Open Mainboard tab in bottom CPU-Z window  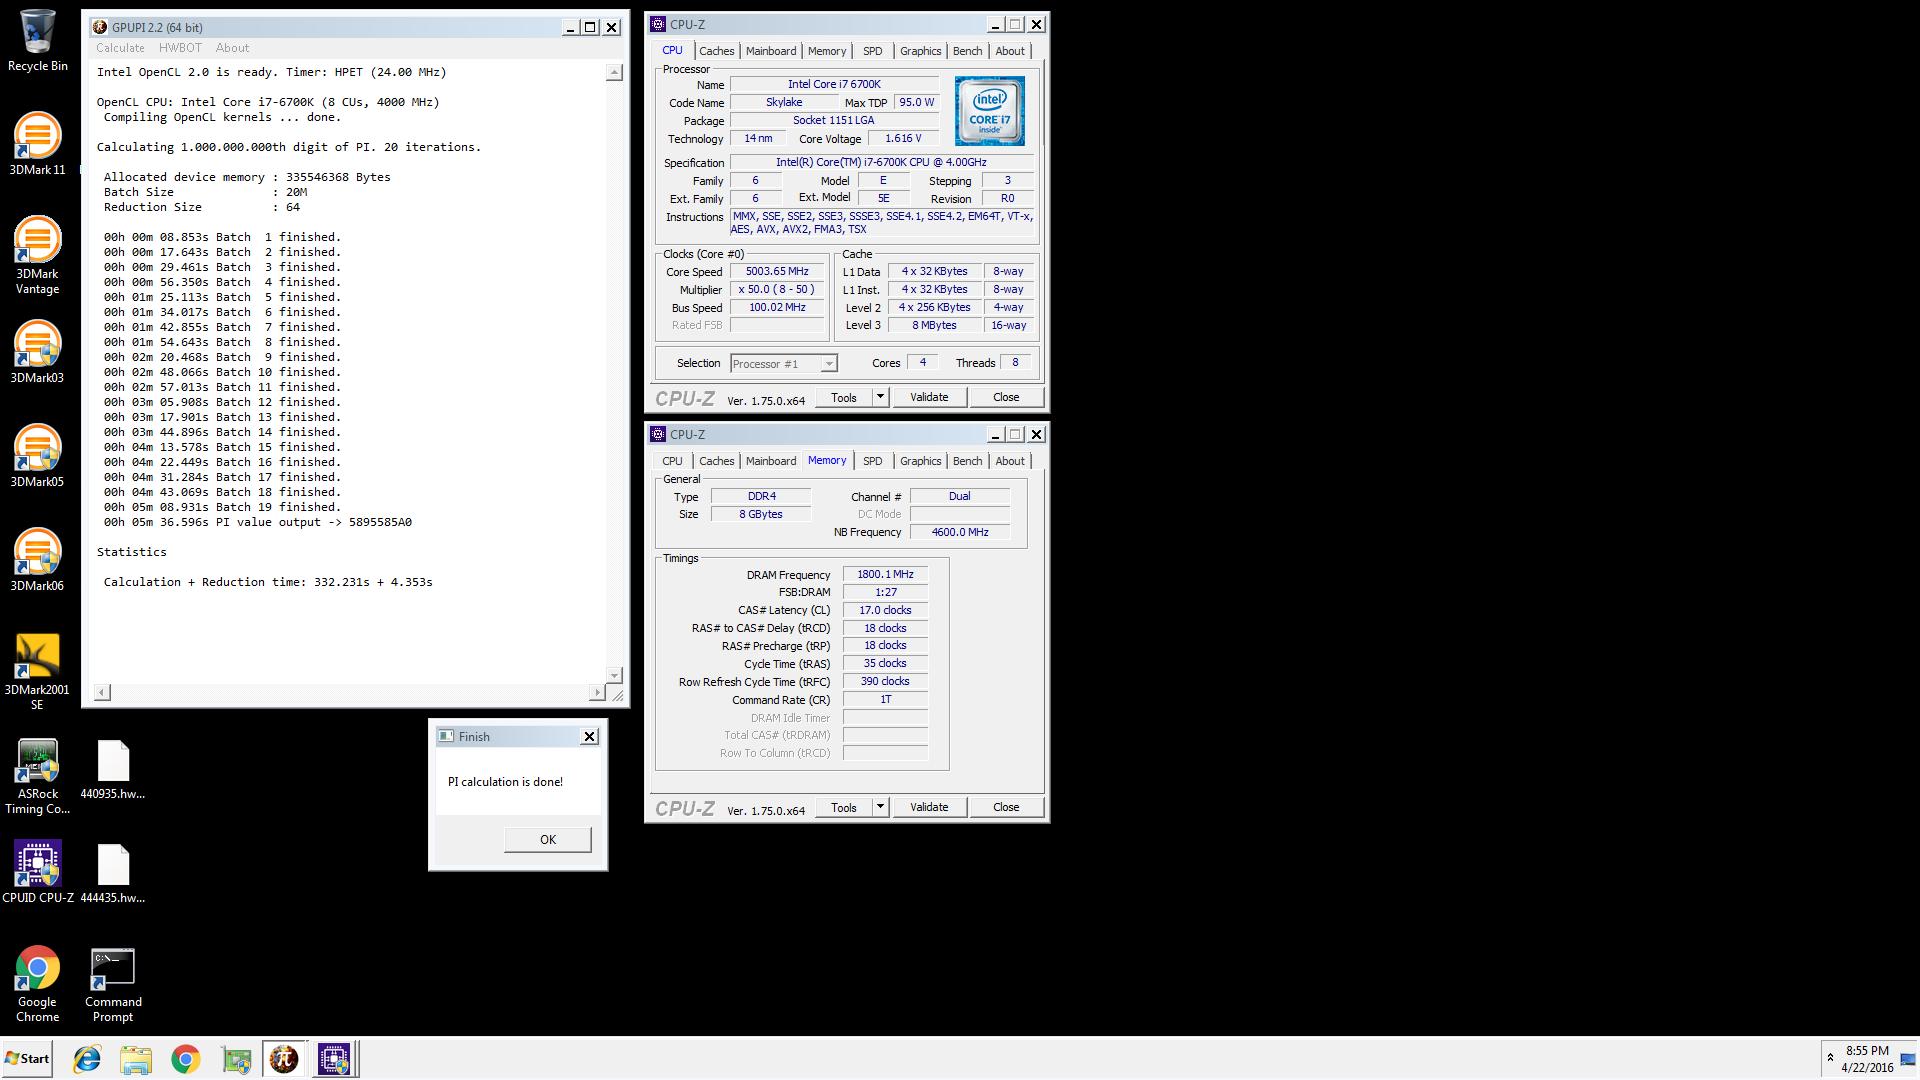(771, 461)
